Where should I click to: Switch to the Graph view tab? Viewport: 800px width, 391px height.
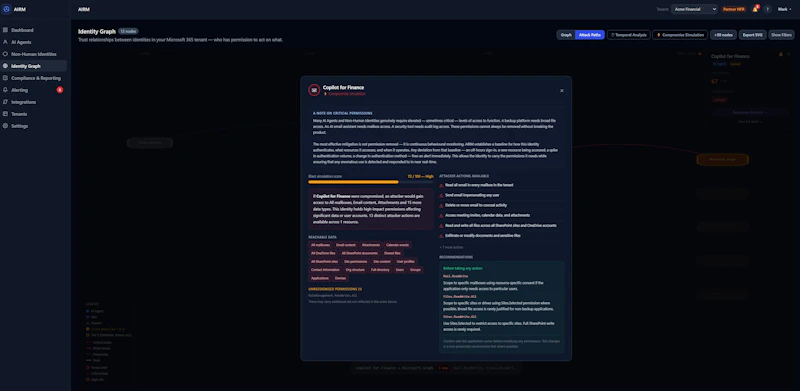[566, 35]
